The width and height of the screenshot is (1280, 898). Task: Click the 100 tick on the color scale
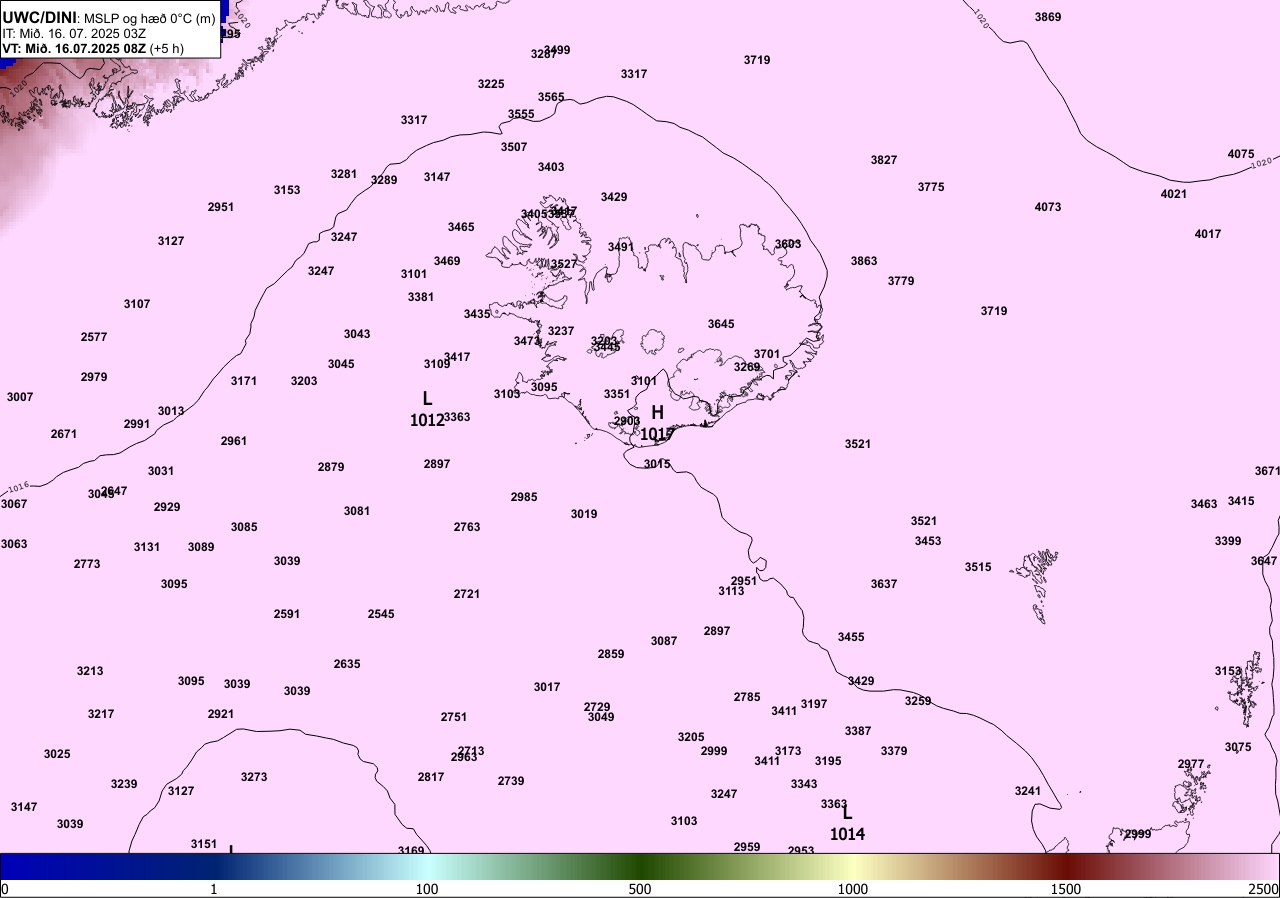427,889
